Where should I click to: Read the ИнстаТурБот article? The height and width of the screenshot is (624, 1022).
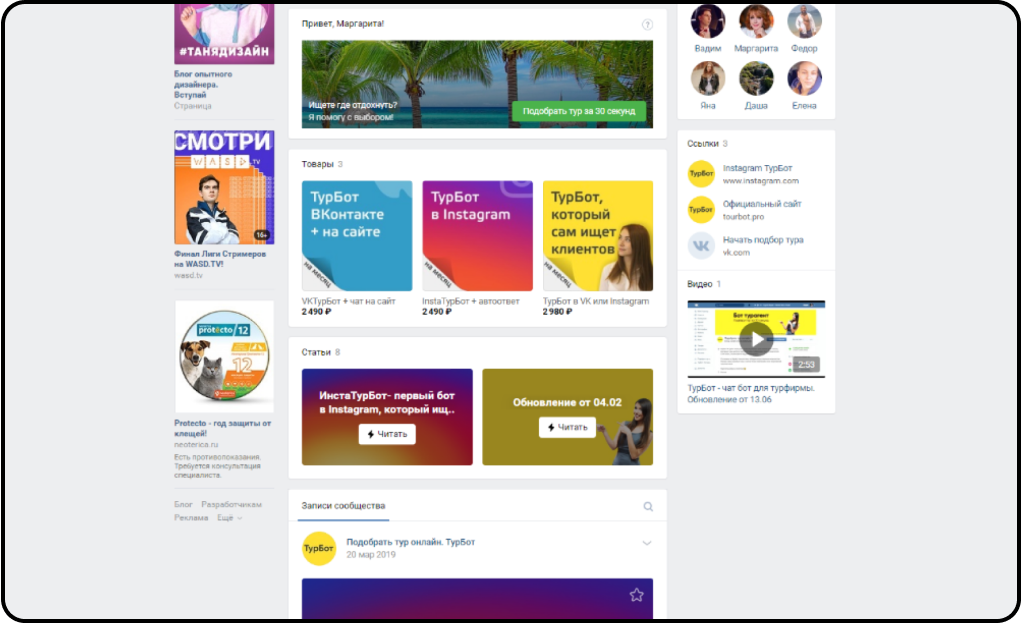(x=387, y=434)
